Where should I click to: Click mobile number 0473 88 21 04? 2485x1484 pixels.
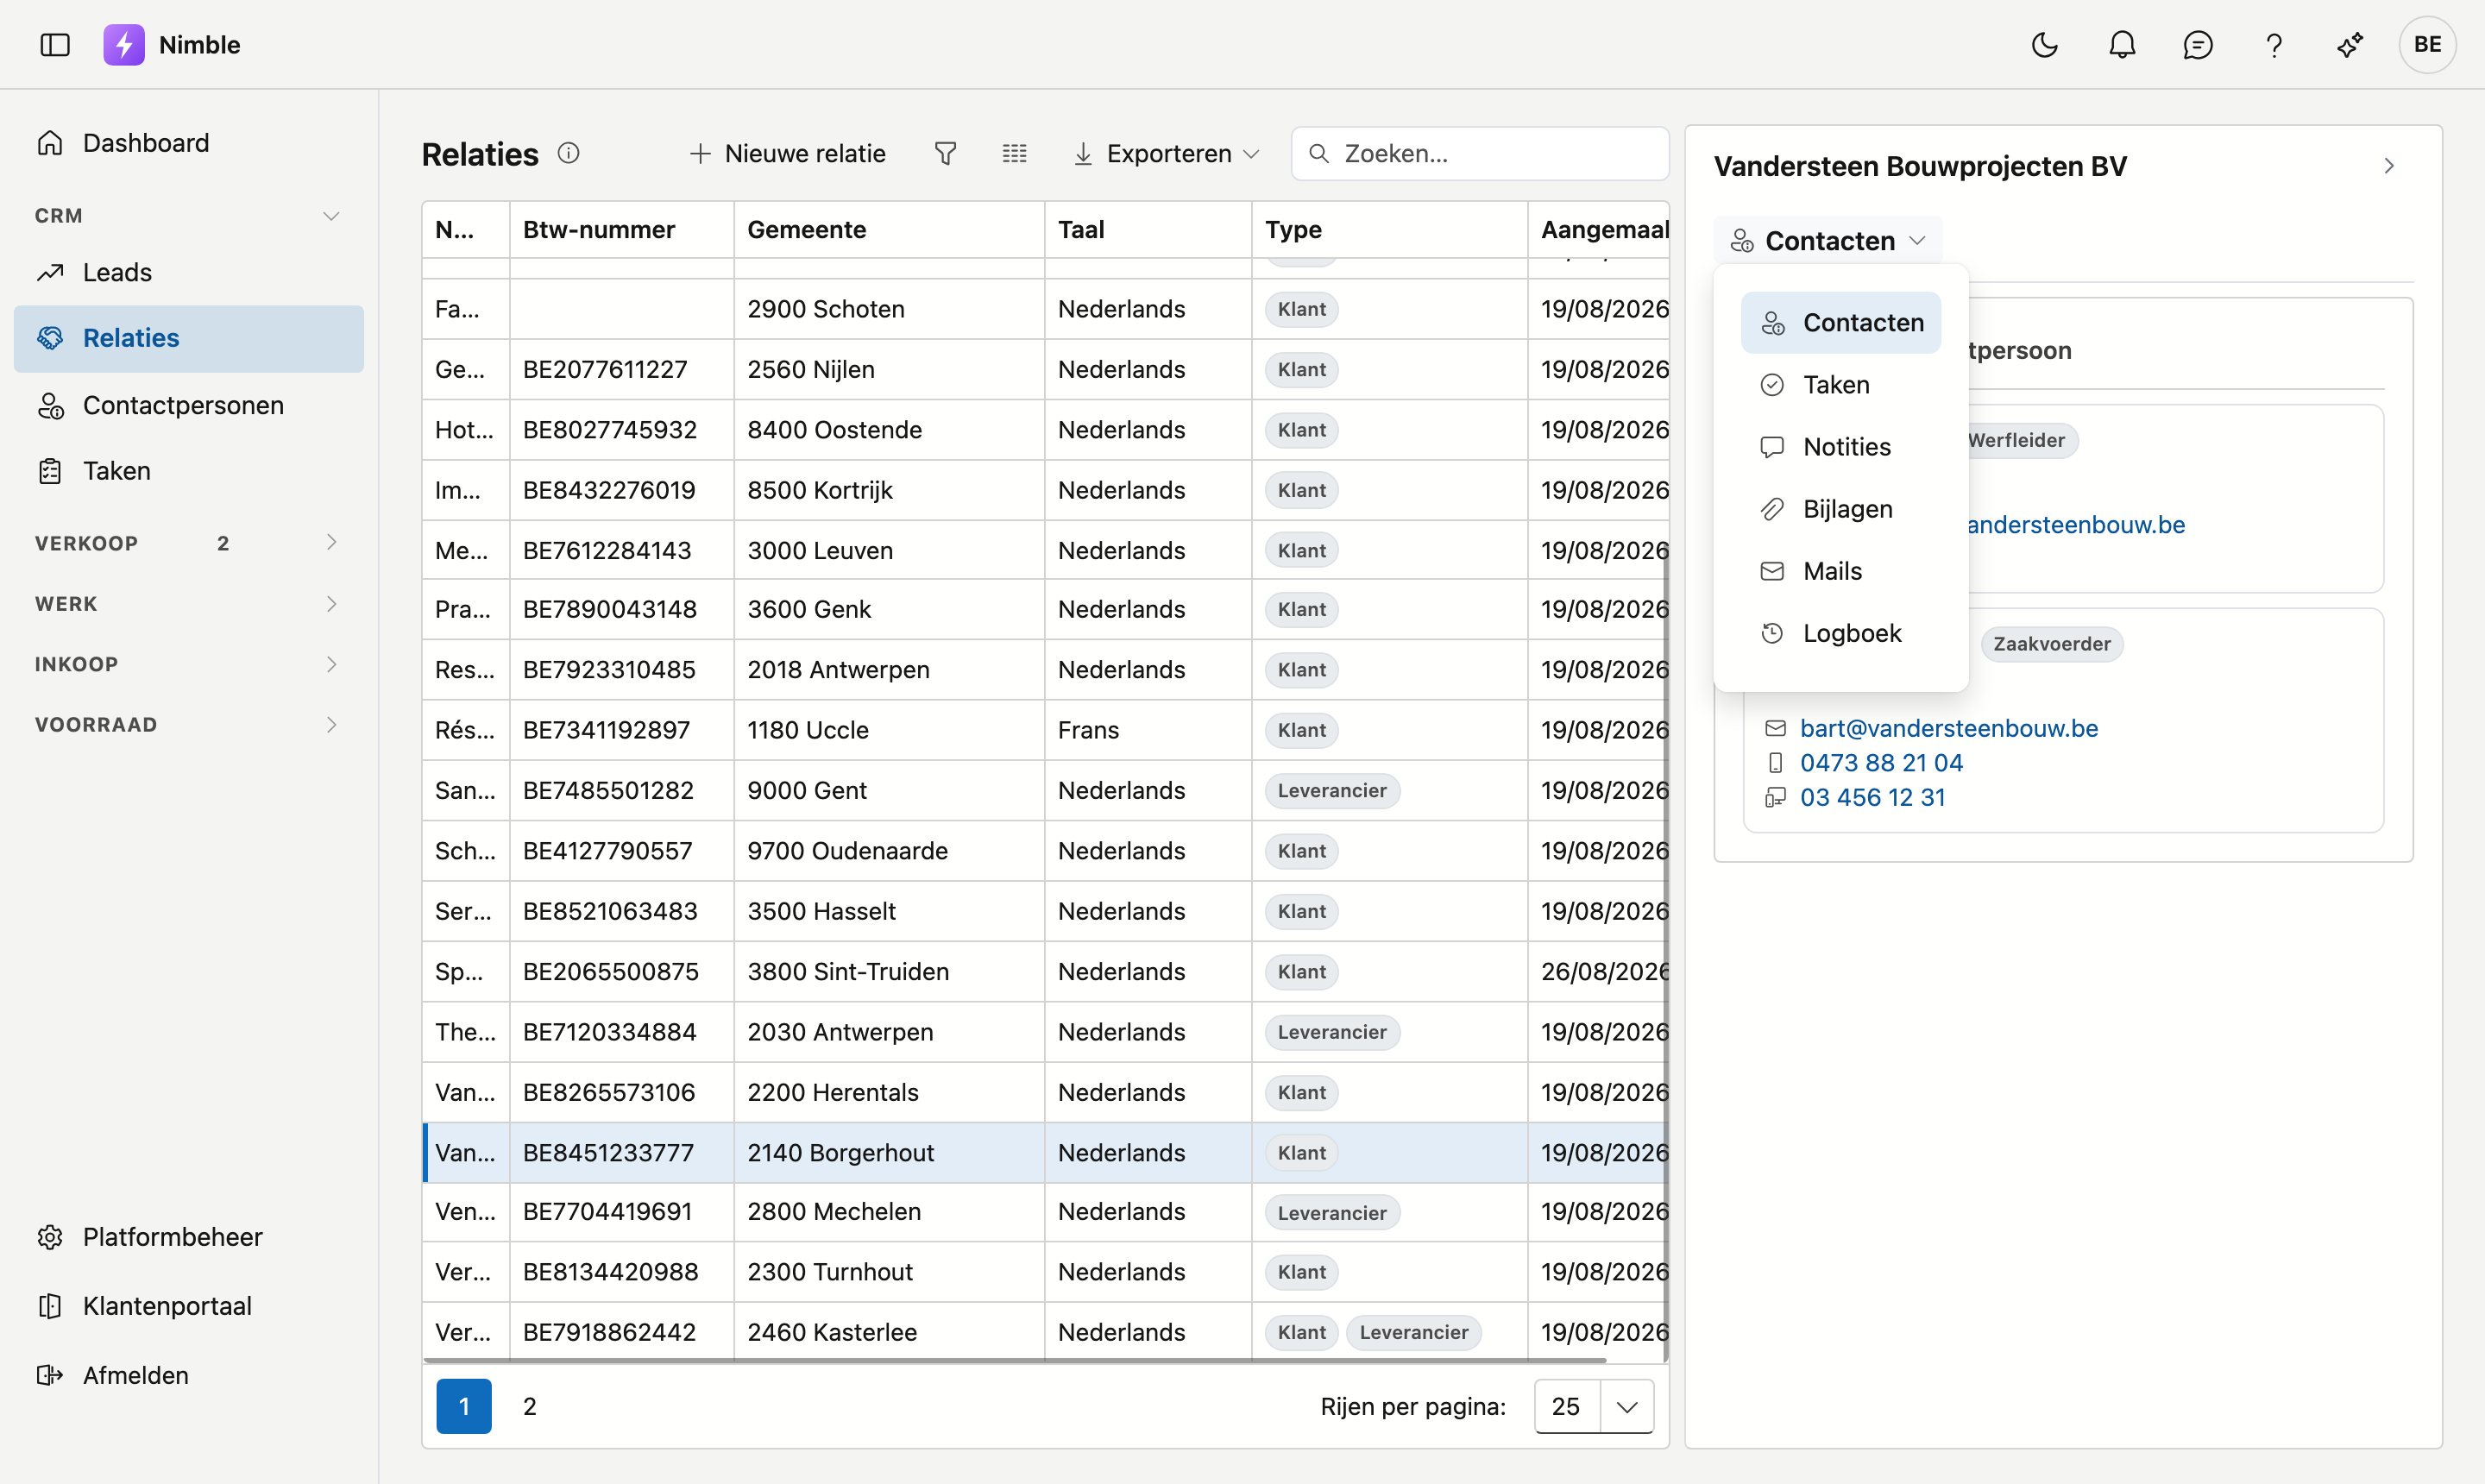[x=1881, y=763]
